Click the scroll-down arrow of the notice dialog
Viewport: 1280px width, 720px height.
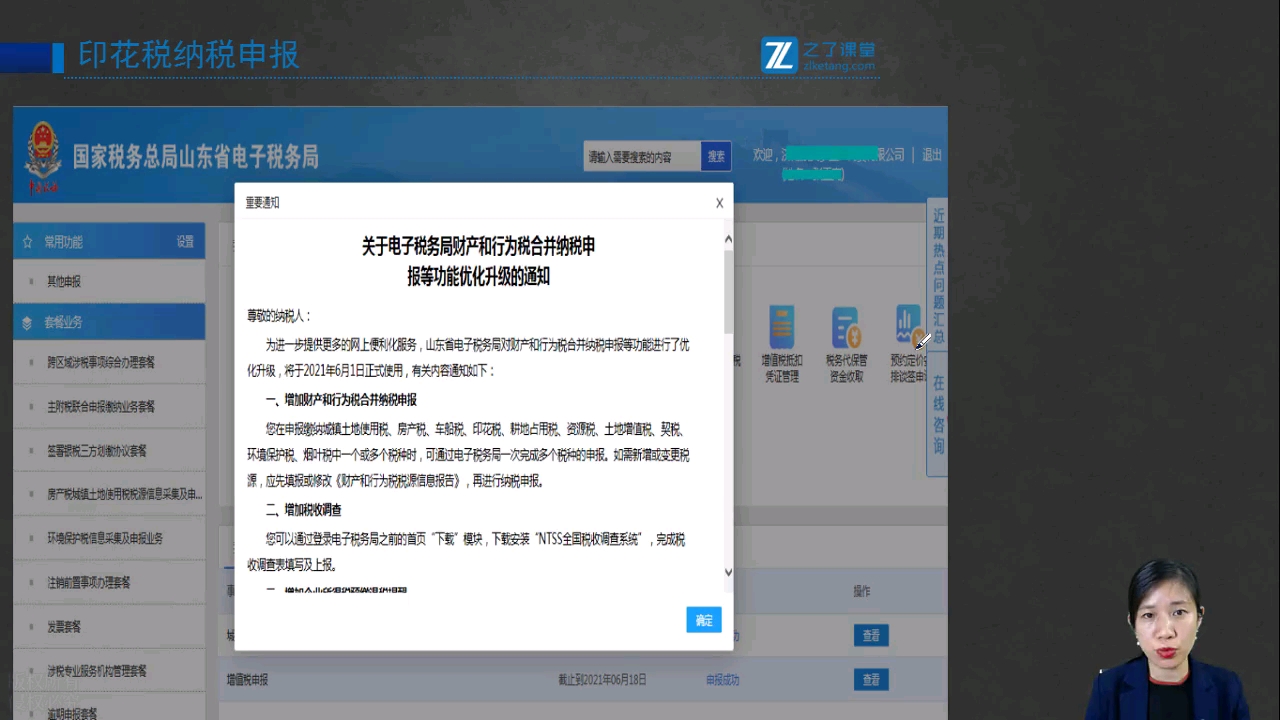[728, 572]
